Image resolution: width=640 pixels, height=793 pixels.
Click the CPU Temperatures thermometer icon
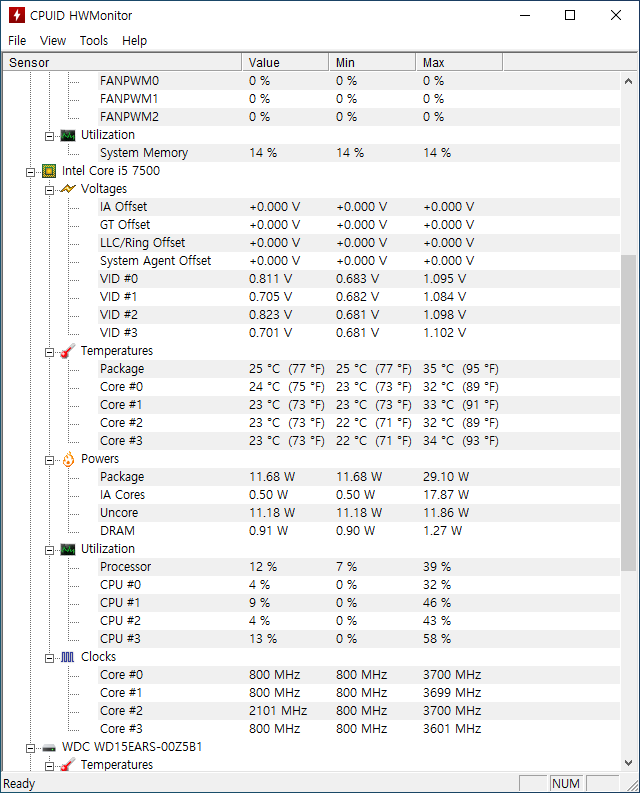pyautogui.click(x=68, y=351)
